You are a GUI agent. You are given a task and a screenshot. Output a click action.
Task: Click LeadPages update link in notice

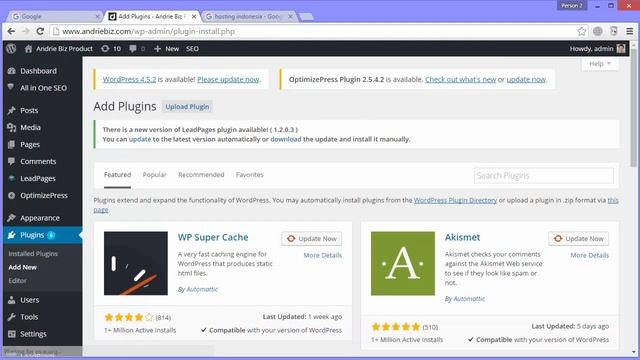click(x=140, y=139)
